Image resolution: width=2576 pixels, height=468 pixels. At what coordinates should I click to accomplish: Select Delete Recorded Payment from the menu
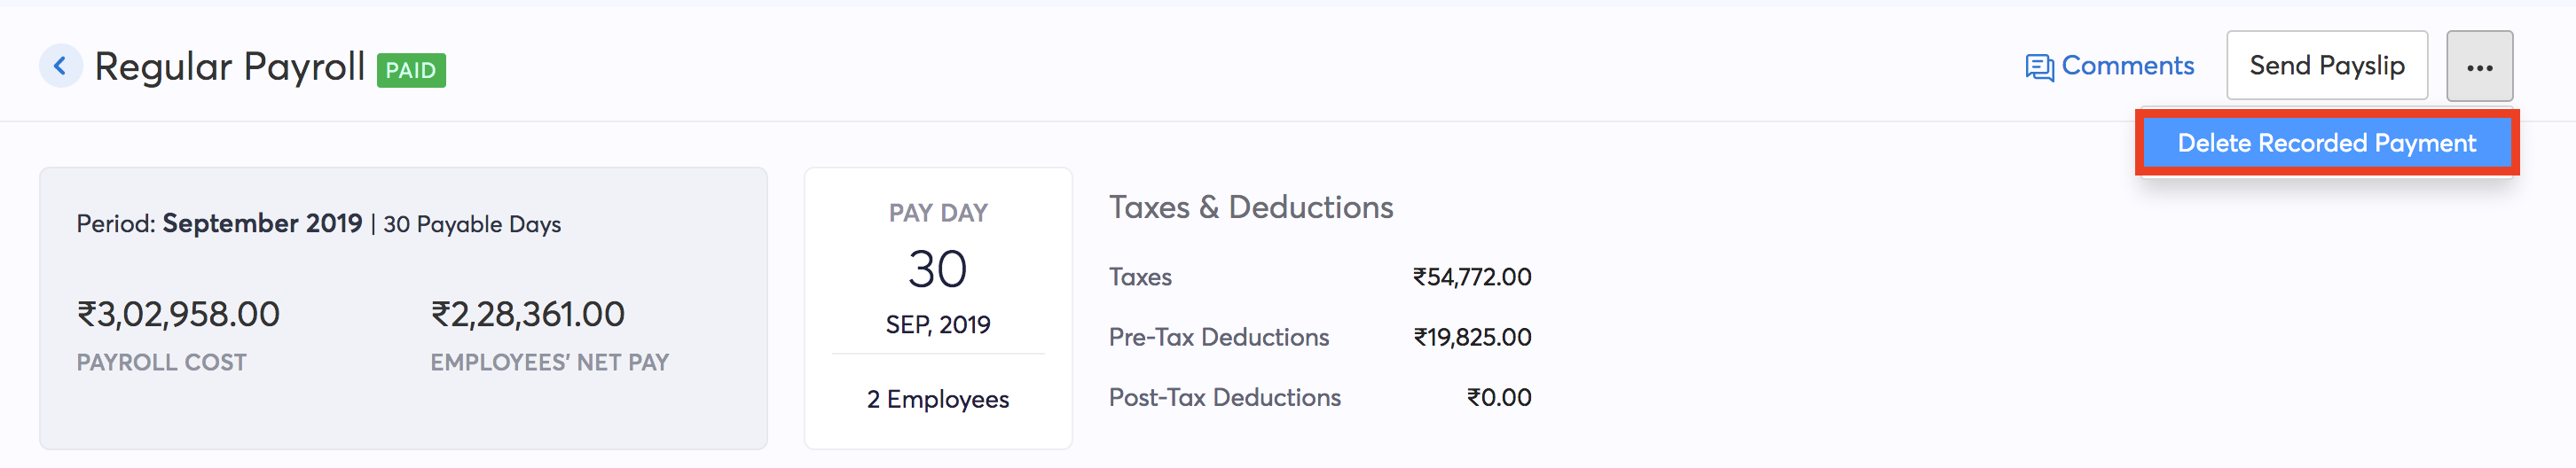[2326, 143]
